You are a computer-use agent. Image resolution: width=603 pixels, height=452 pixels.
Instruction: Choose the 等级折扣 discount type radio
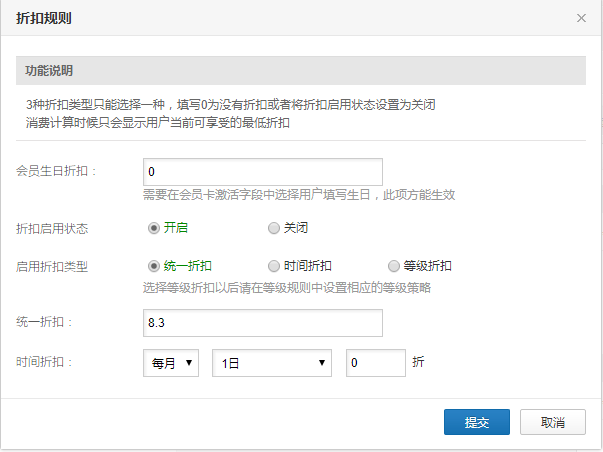[x=393, y=266]
